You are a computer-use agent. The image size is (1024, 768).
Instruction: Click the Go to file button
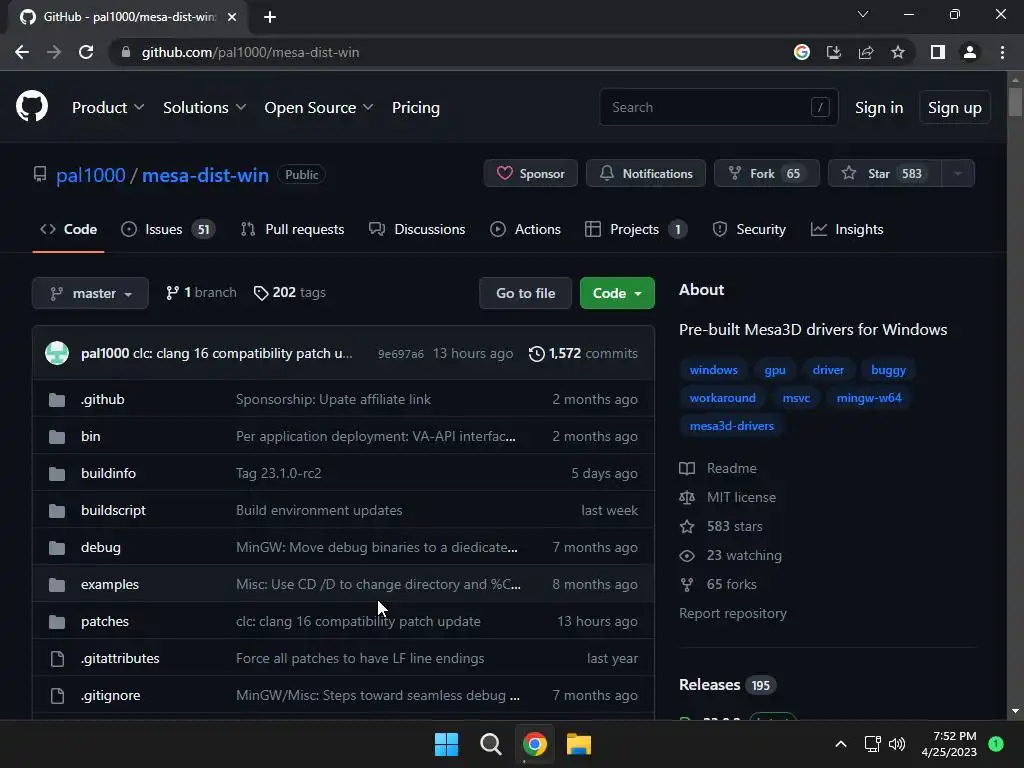click(x=526, y=293)
